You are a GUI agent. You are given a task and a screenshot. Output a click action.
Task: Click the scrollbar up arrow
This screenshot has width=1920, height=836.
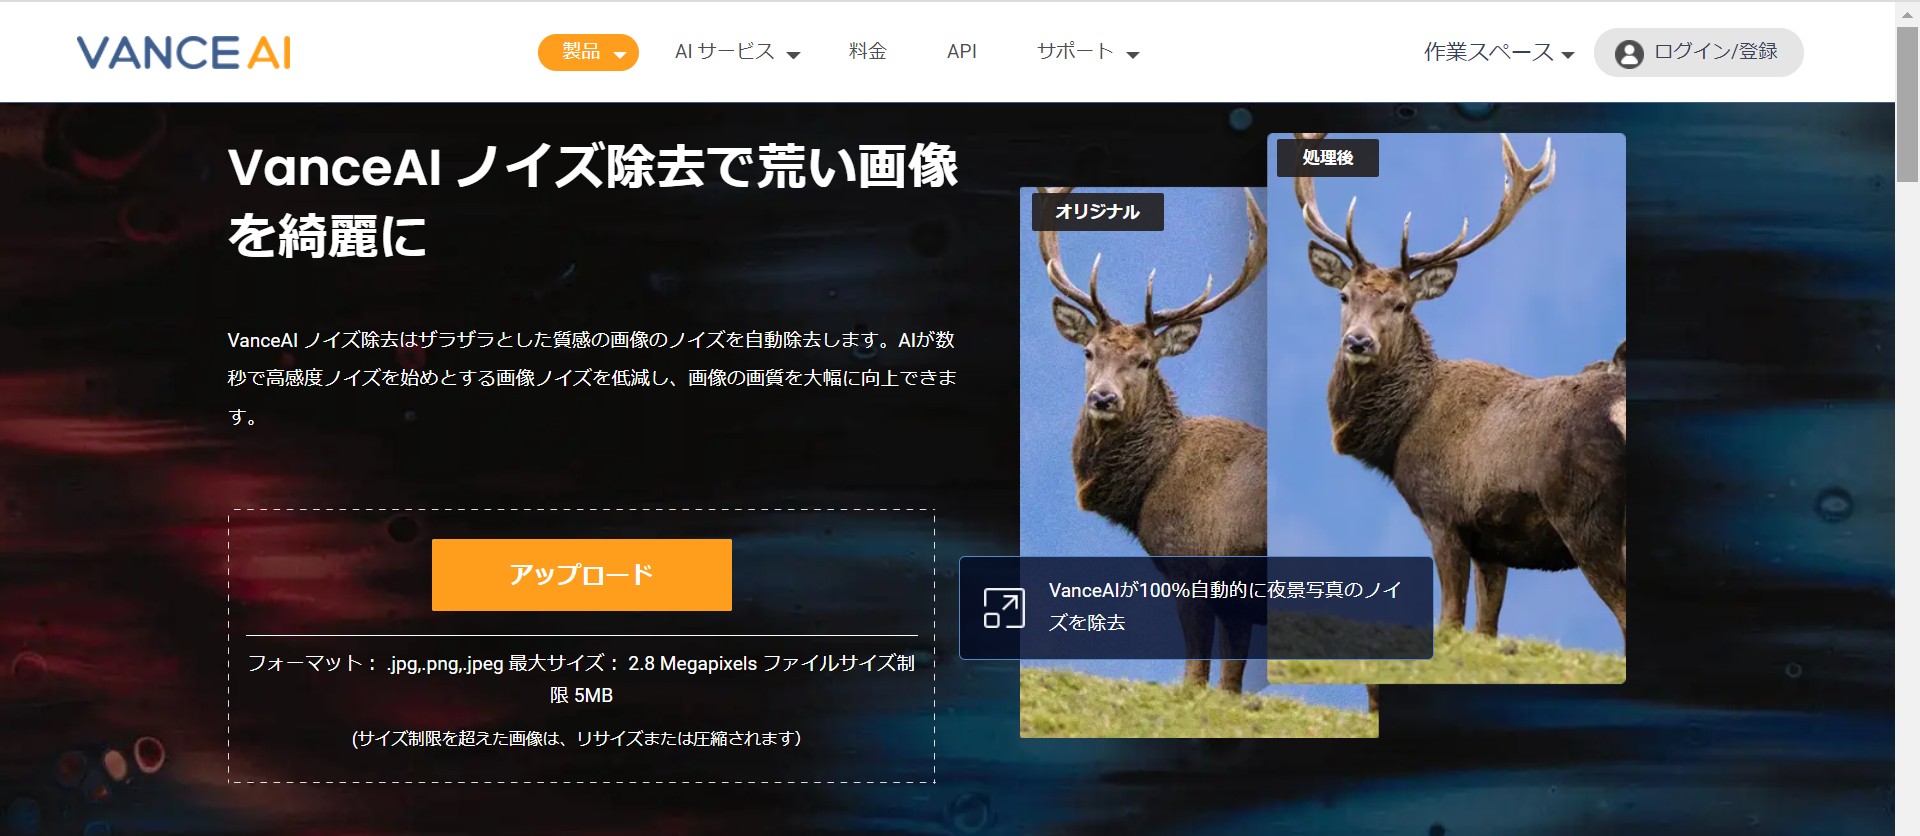1907,13
